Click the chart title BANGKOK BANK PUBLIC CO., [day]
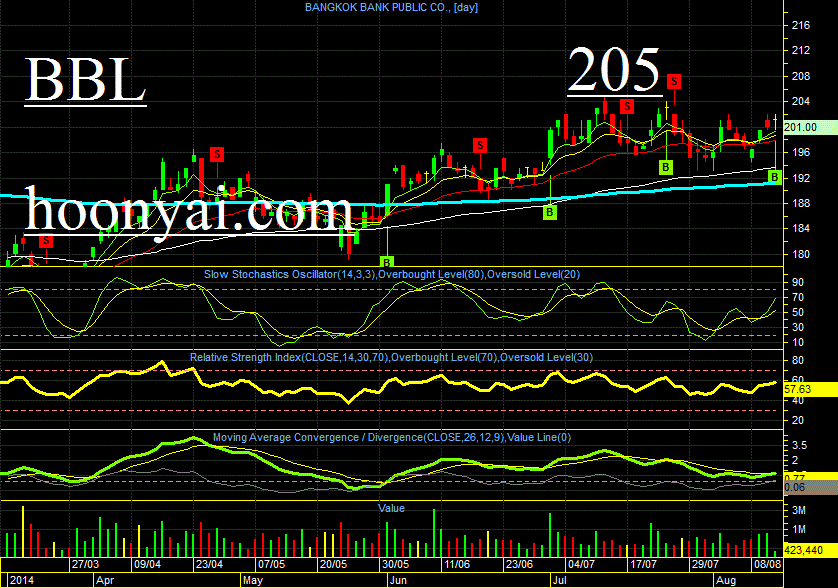Viewport: 838px width, 588px height. tap(391, 7)
